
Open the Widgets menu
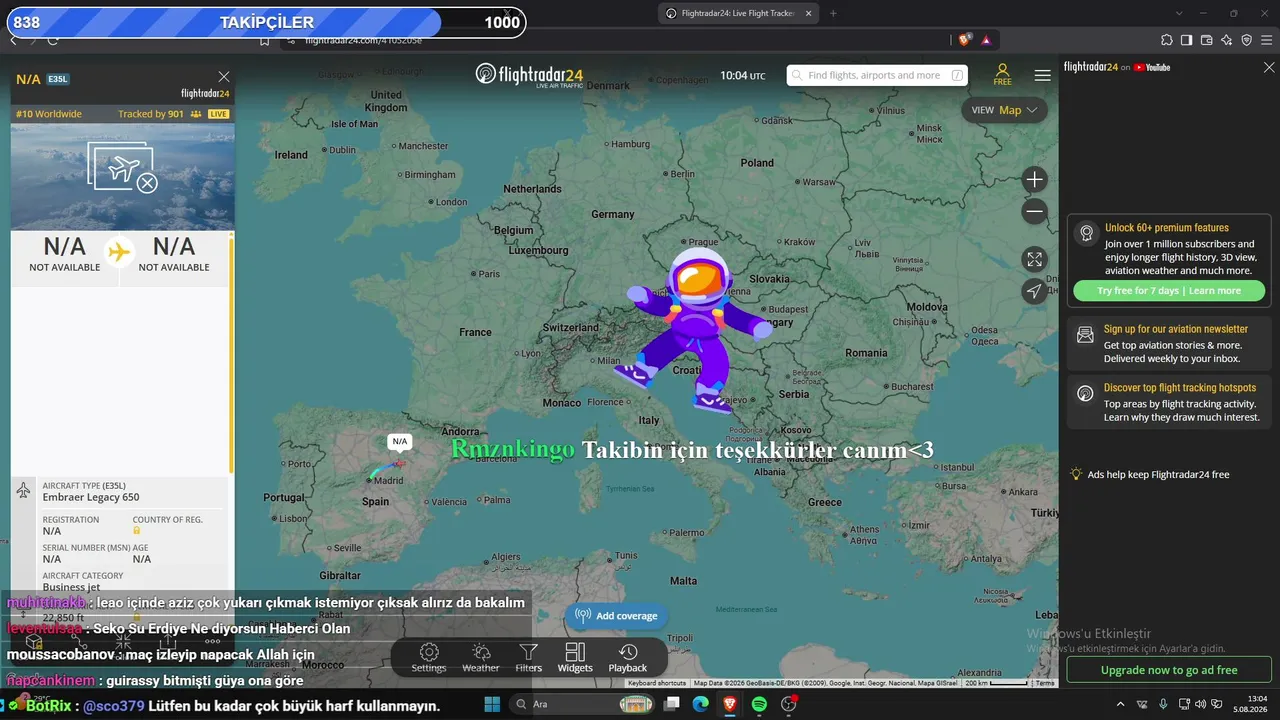[x=575, y=658]
